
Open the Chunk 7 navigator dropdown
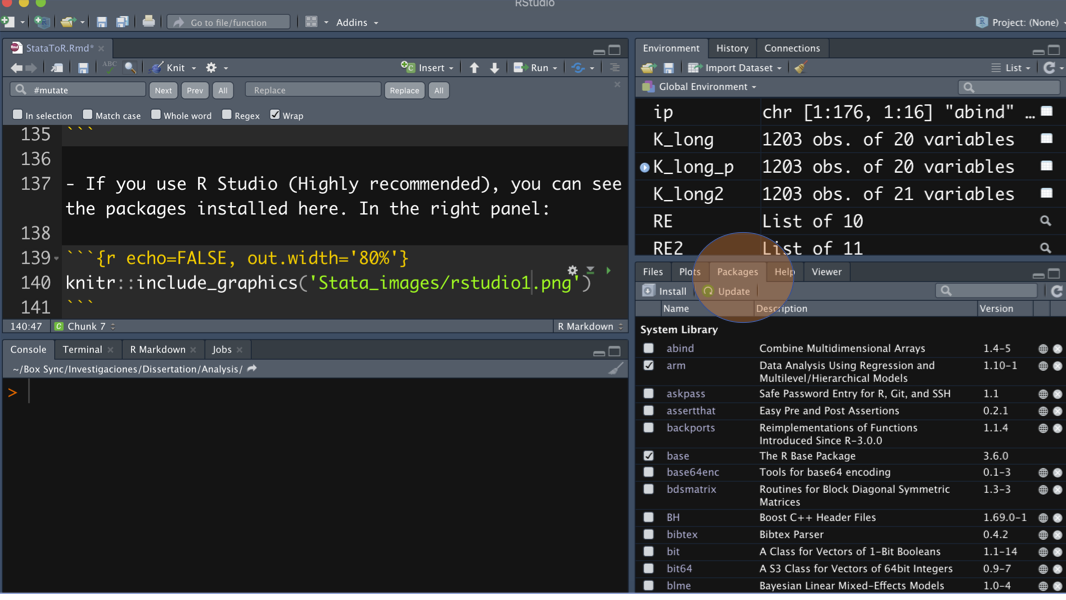84,327
